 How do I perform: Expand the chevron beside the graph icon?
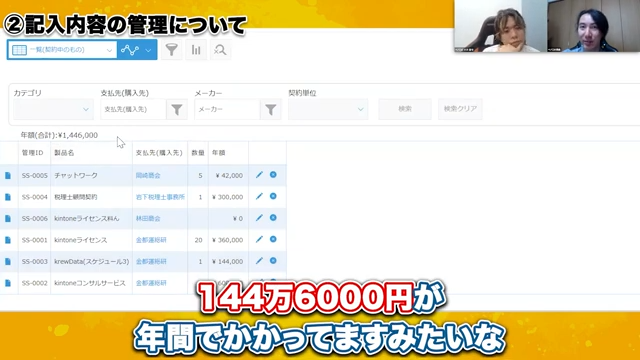pyautogui.click(x=148, y=50)
